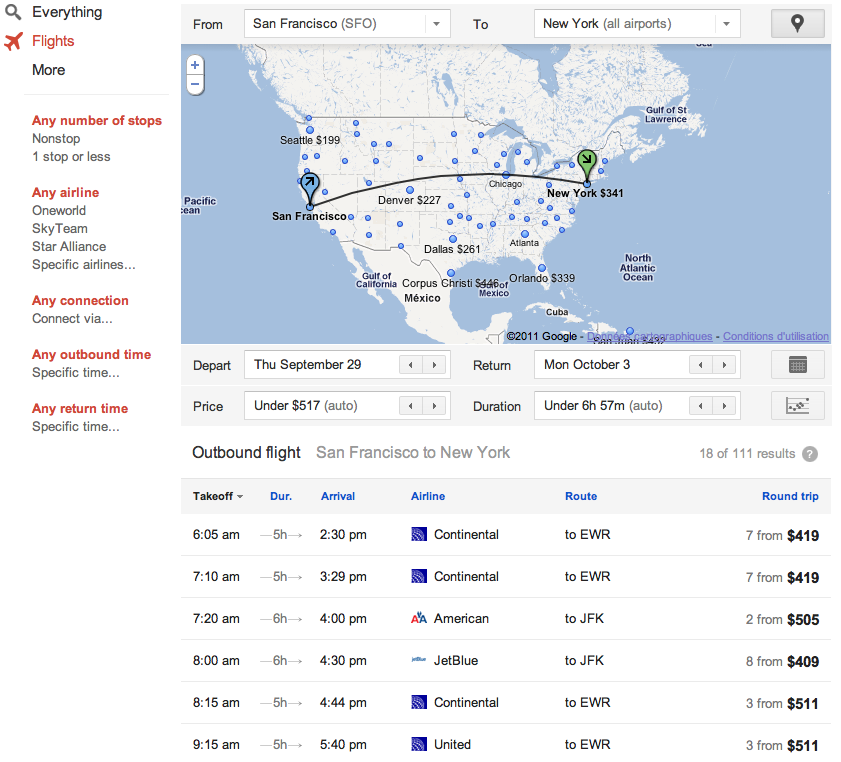Sort results by the Arrival column
This screenshot has height=762, width=841.
coord(338,497)
